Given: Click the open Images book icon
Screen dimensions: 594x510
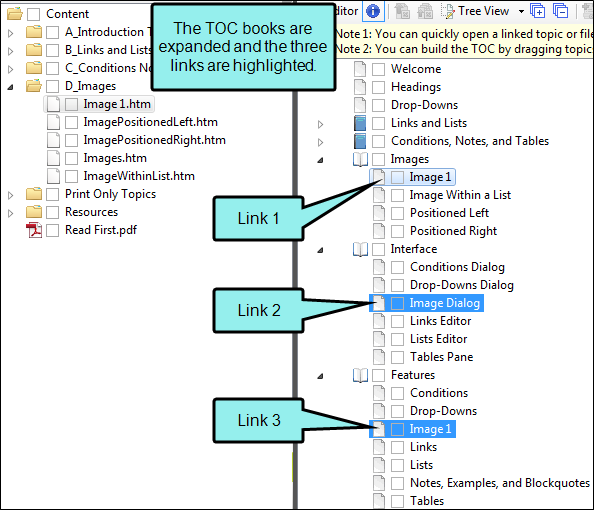Looking at the screenshot, I should (360, 160).
